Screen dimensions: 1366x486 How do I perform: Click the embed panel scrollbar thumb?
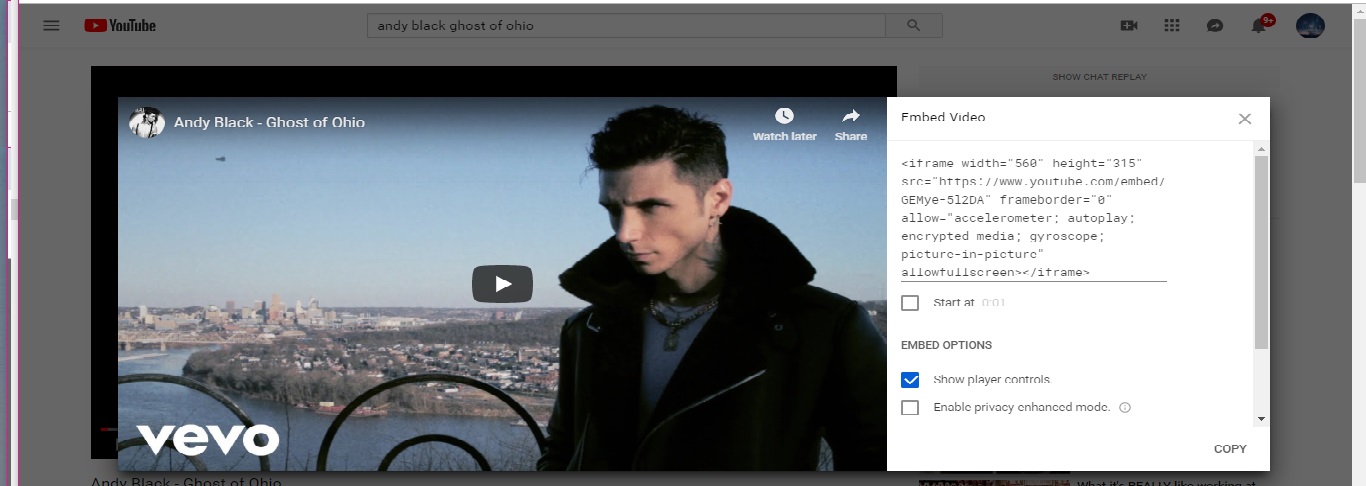pos(1261,252)
